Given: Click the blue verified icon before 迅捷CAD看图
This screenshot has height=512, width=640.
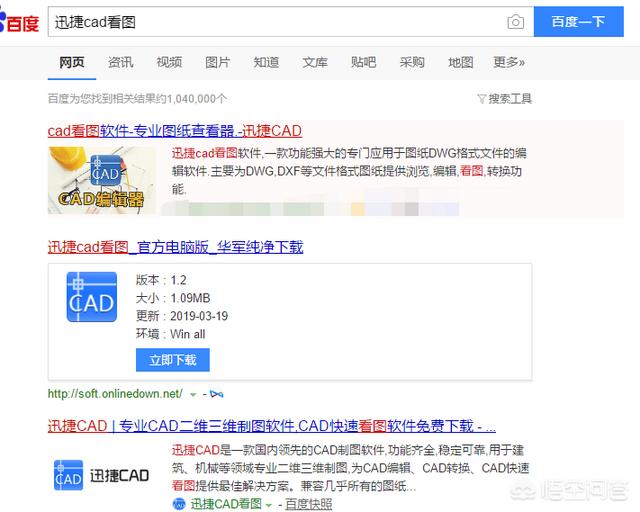Looking at the screenshot, I should tap(179, 503).
